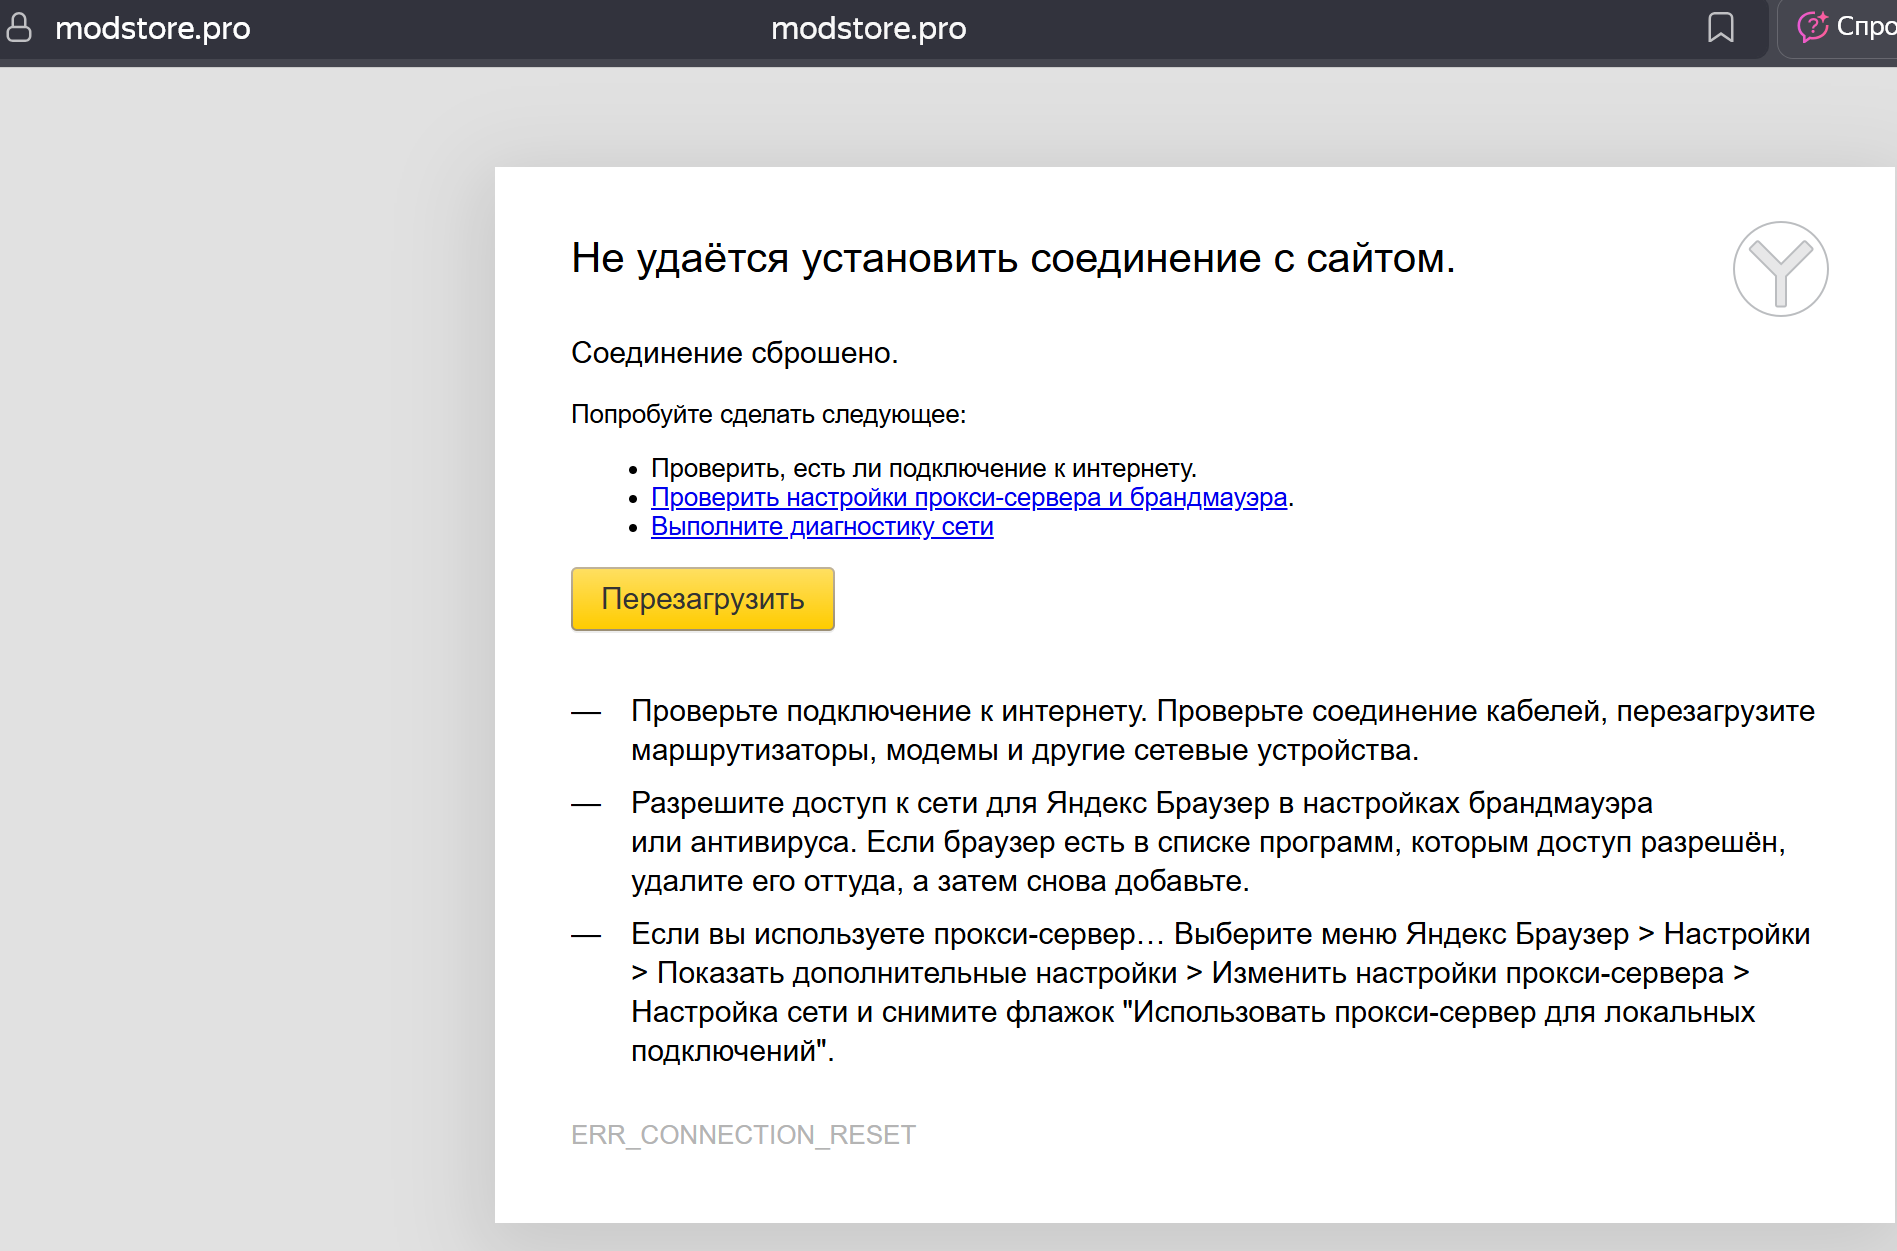
Task: Click the Yandex Browser Y logo
Action: pos(1780,269)
